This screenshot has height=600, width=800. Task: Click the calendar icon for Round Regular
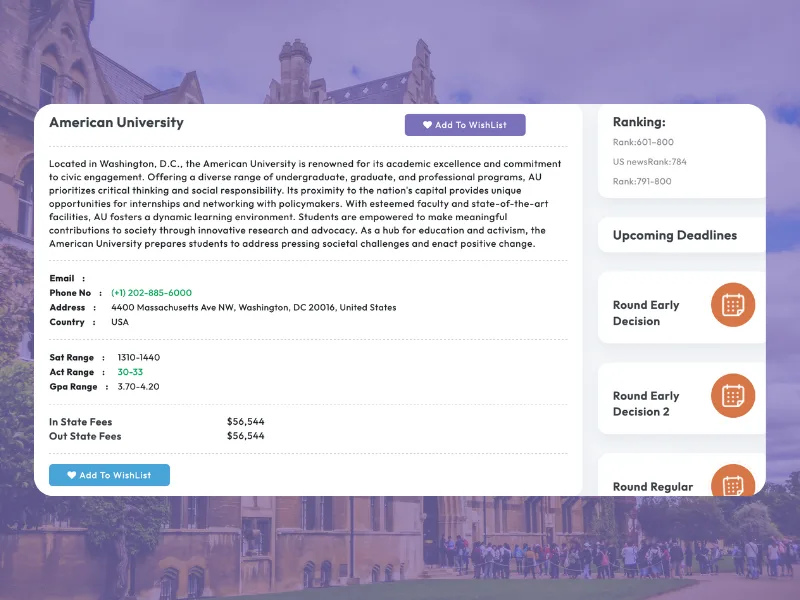[733, 484]
